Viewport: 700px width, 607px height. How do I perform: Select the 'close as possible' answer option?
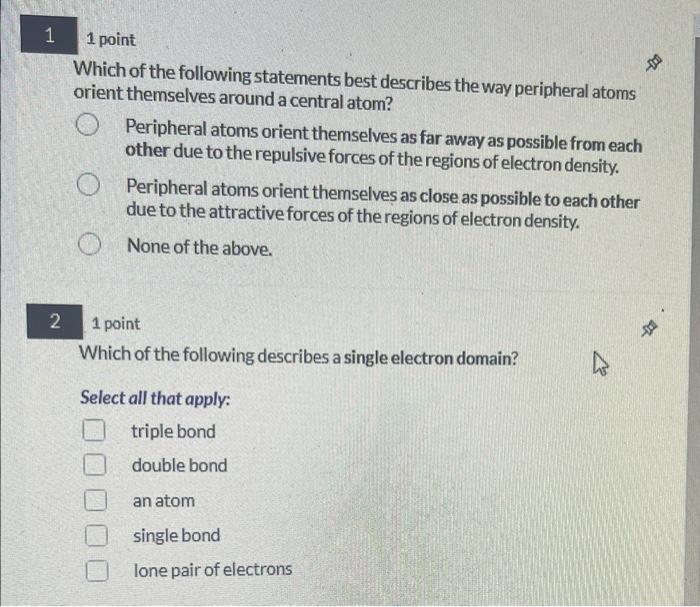pyautogui.click(x=88, y=184)
